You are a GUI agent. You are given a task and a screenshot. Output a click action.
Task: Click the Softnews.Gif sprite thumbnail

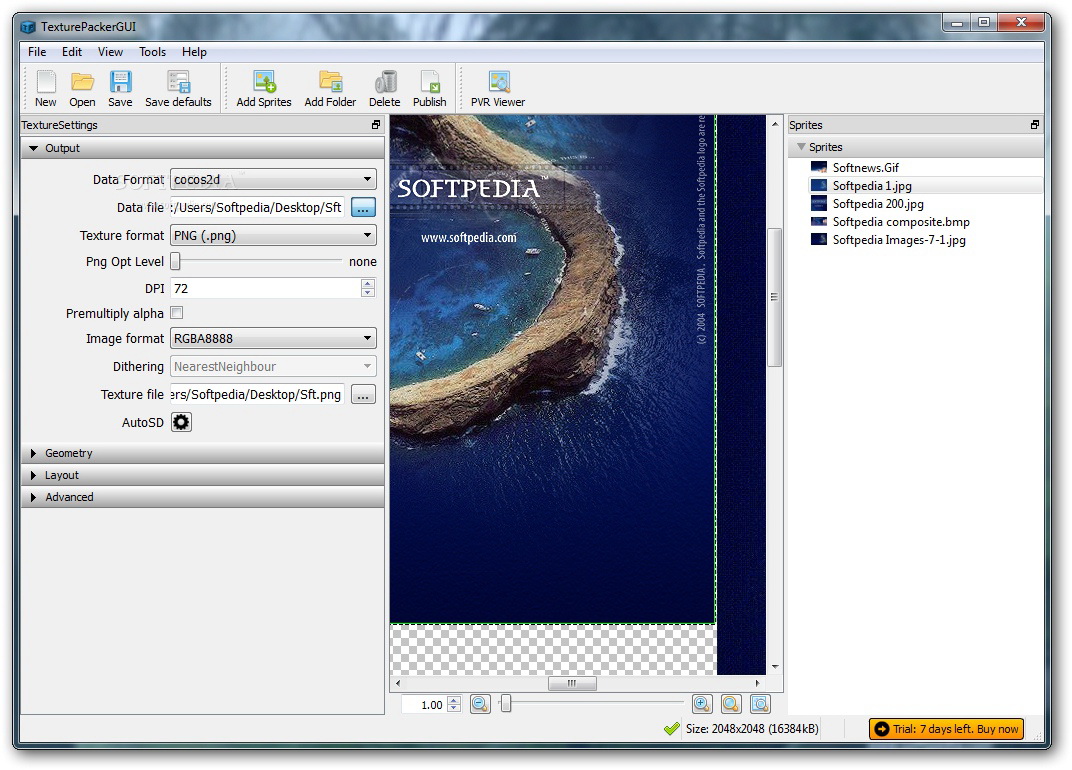tap(818, 167)
